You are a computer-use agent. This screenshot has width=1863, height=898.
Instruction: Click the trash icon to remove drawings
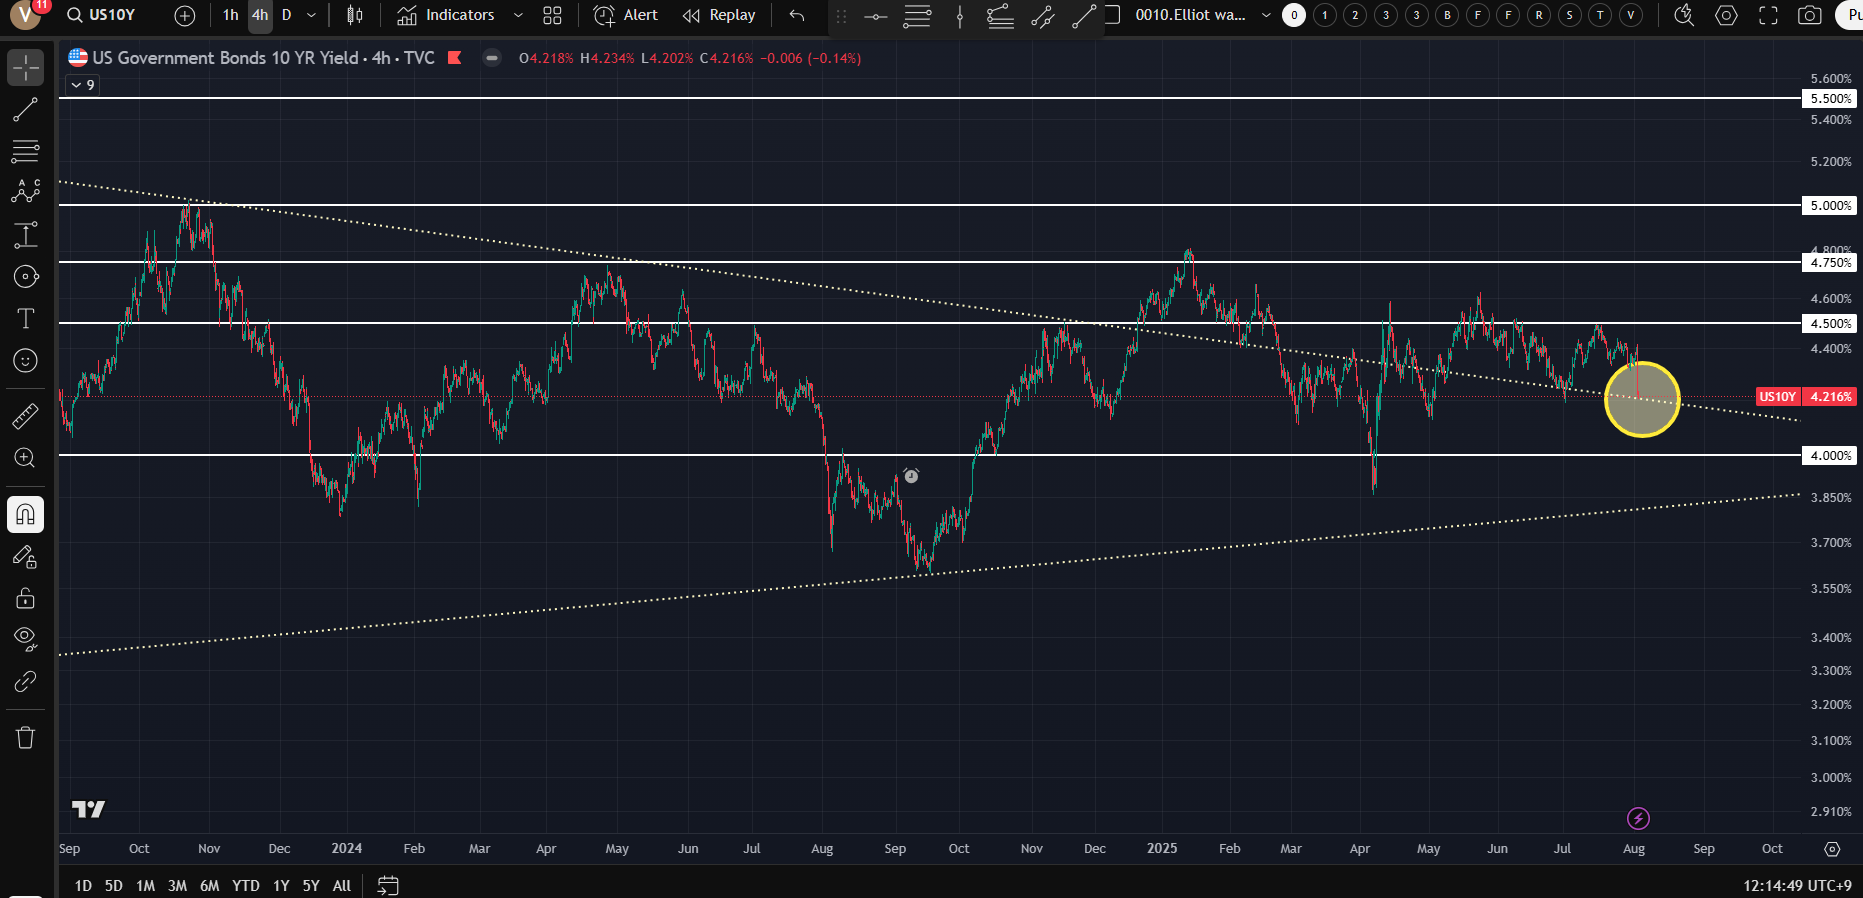[25, 738]
